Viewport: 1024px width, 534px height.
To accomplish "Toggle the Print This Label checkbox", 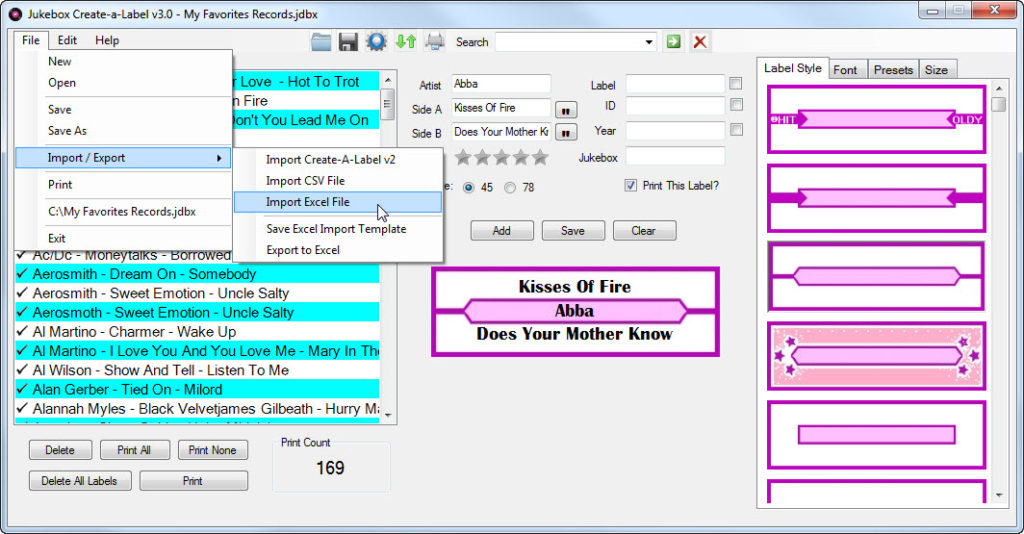I will click(631, 185).
